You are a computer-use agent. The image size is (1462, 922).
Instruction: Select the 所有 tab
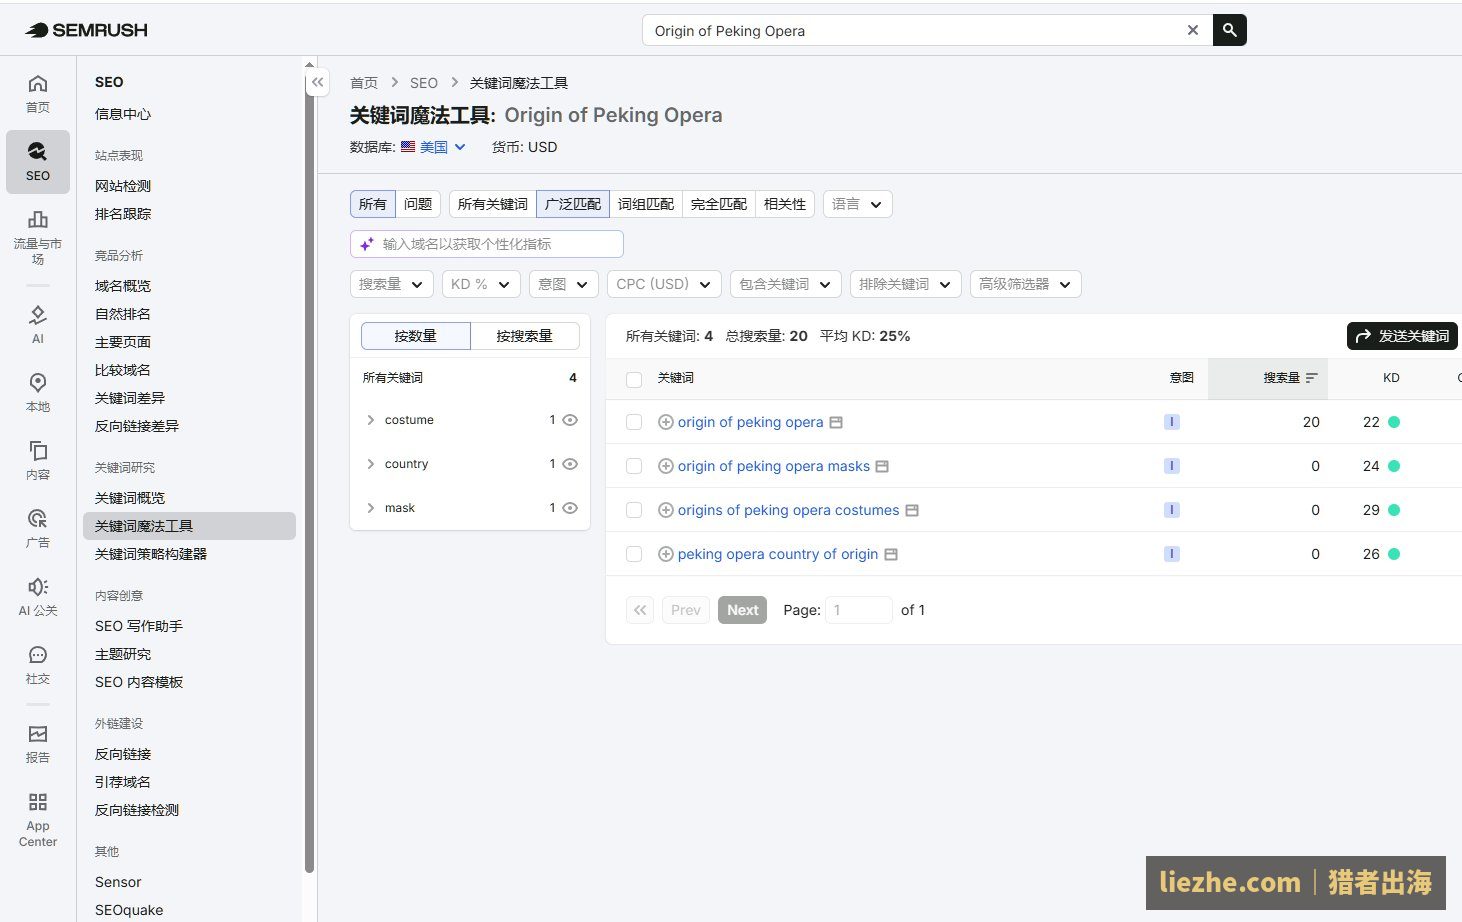(373, 204)
